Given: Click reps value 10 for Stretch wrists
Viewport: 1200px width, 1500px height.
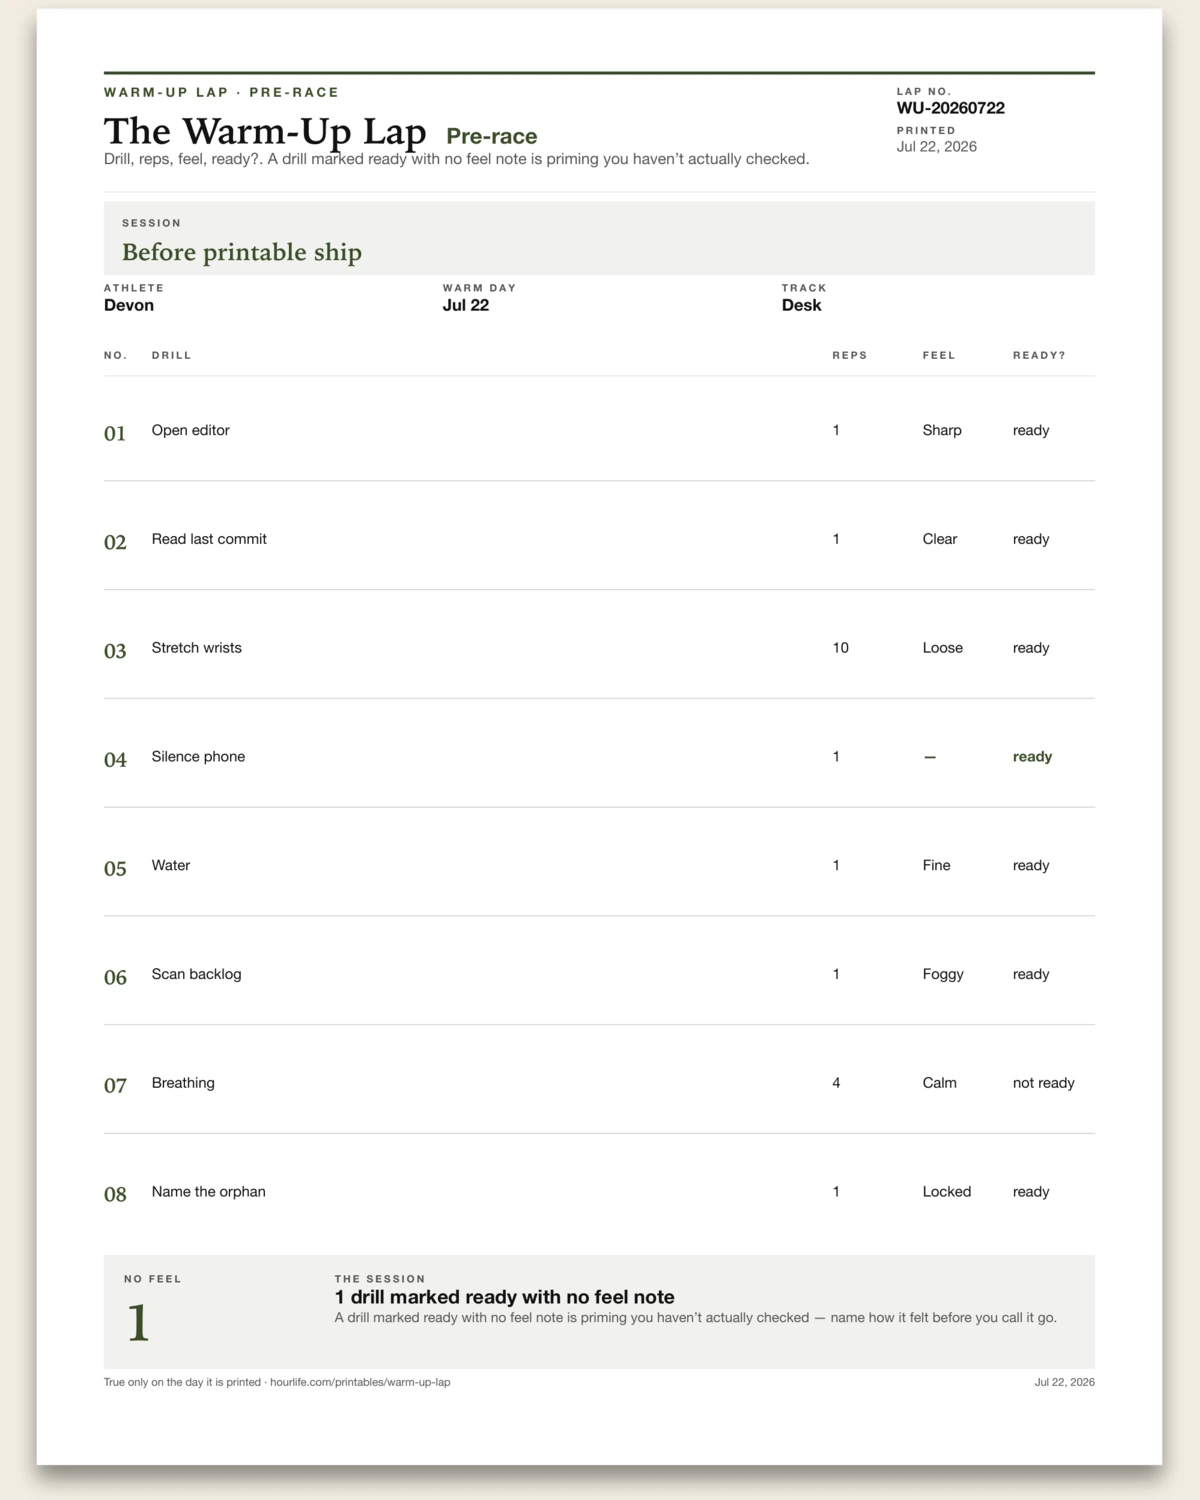Looking at the screenshot, I should [841, 648].
